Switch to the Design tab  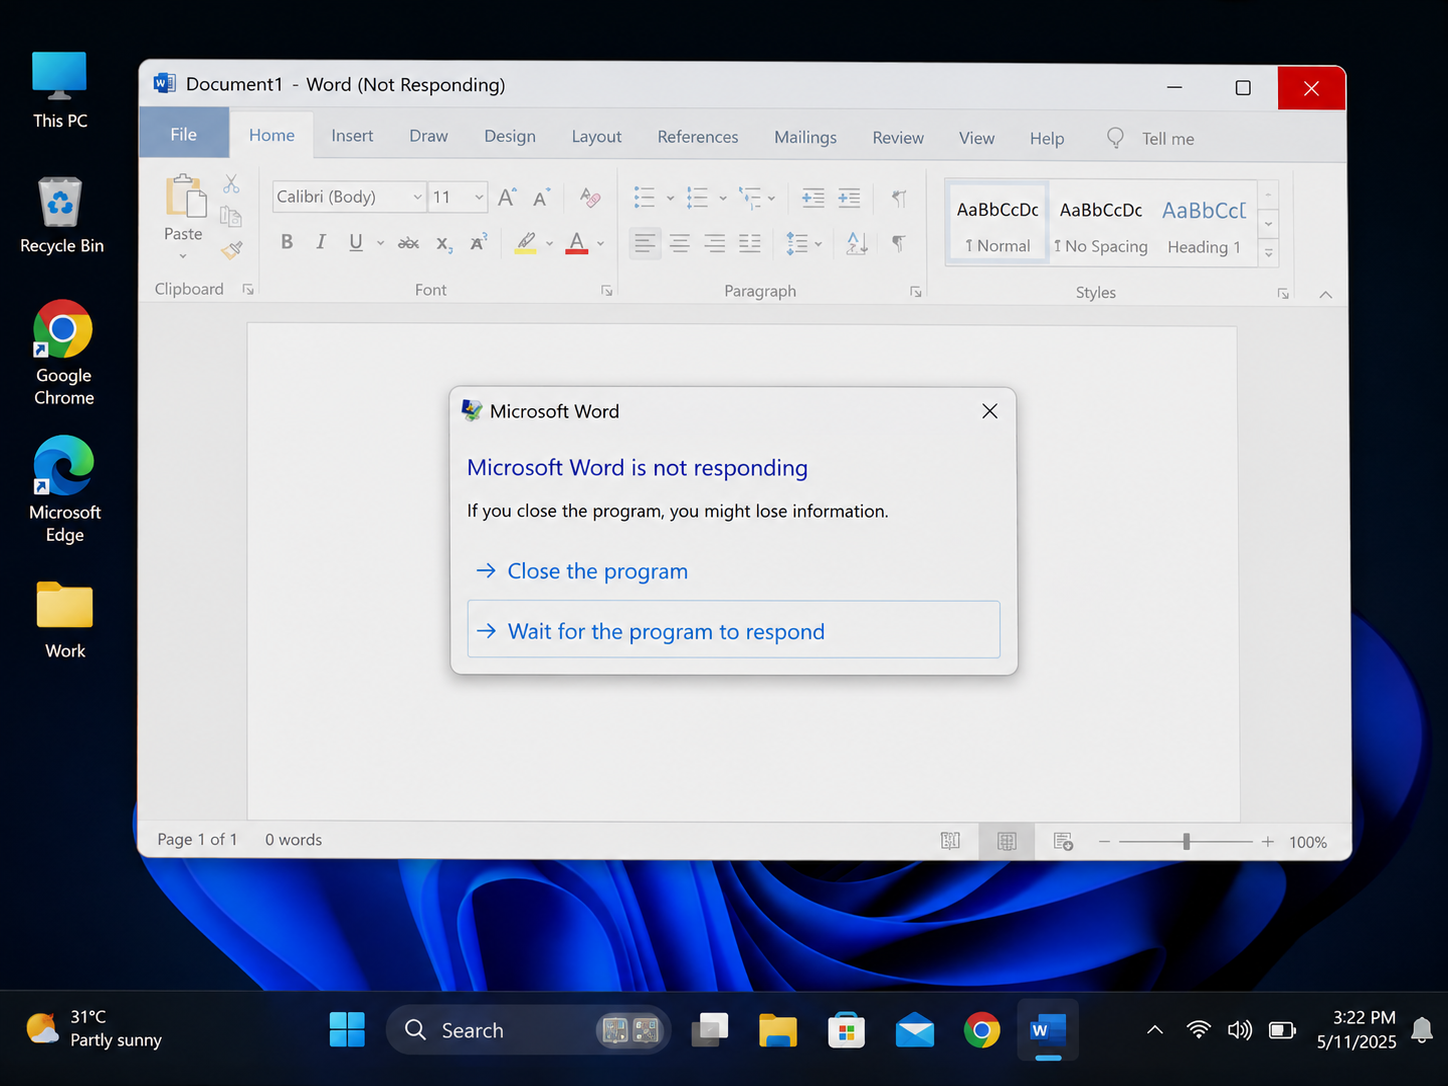(510, 136)
